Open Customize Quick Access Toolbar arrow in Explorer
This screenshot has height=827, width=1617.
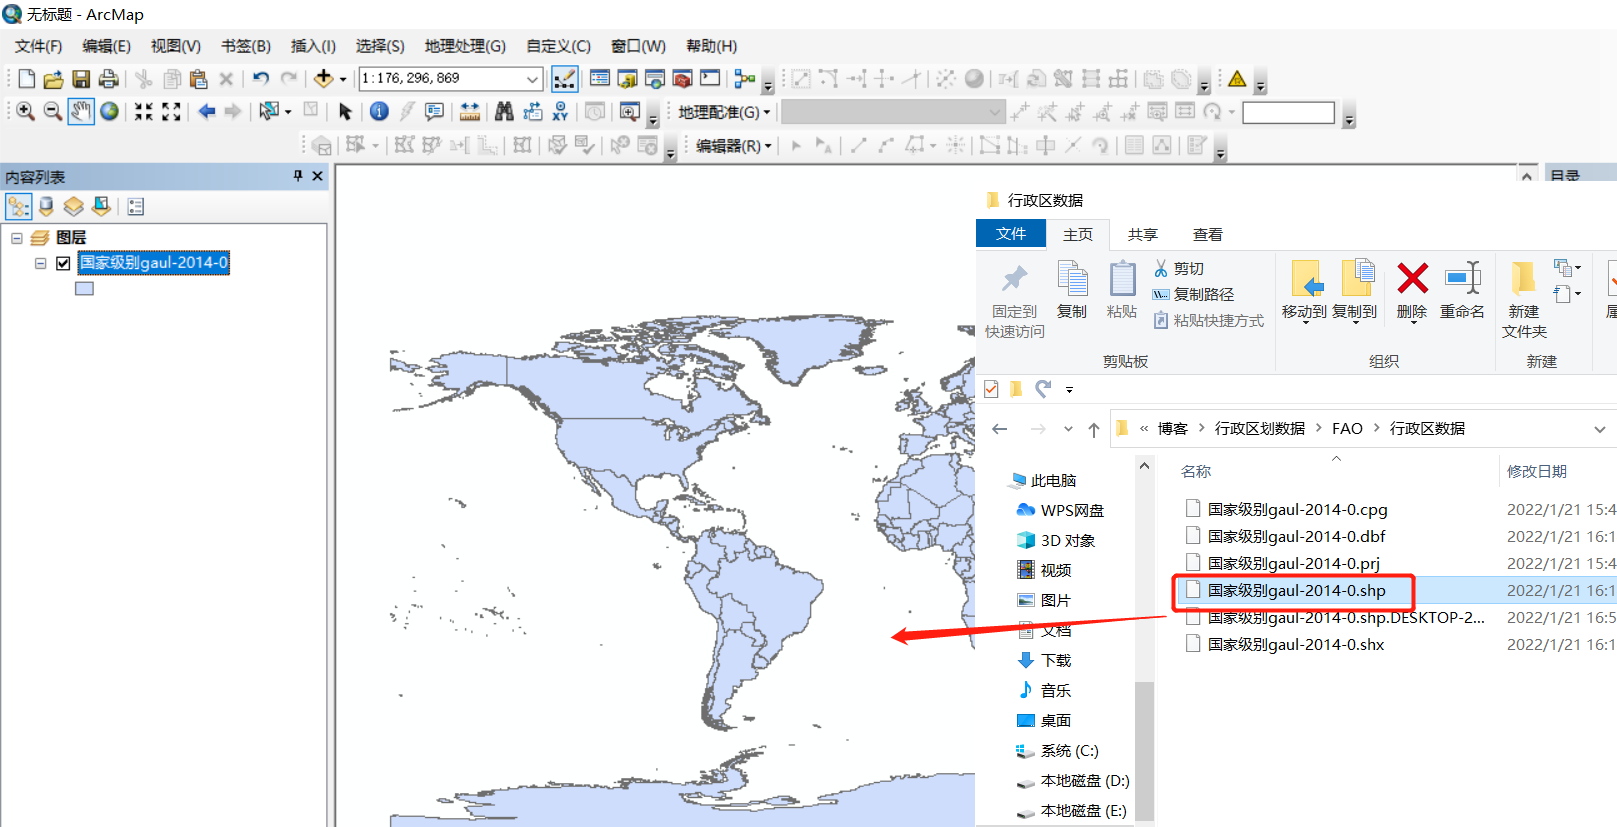point(1069,389)
